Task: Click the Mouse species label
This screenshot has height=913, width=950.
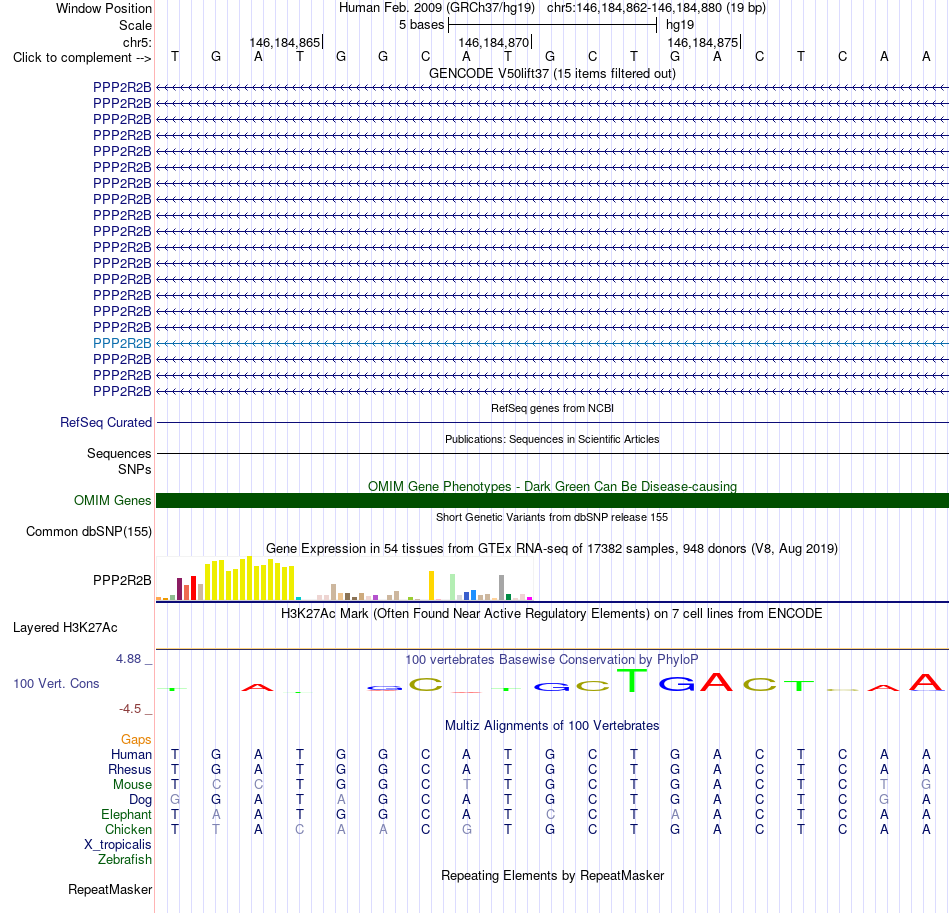Action: point(132,785)
